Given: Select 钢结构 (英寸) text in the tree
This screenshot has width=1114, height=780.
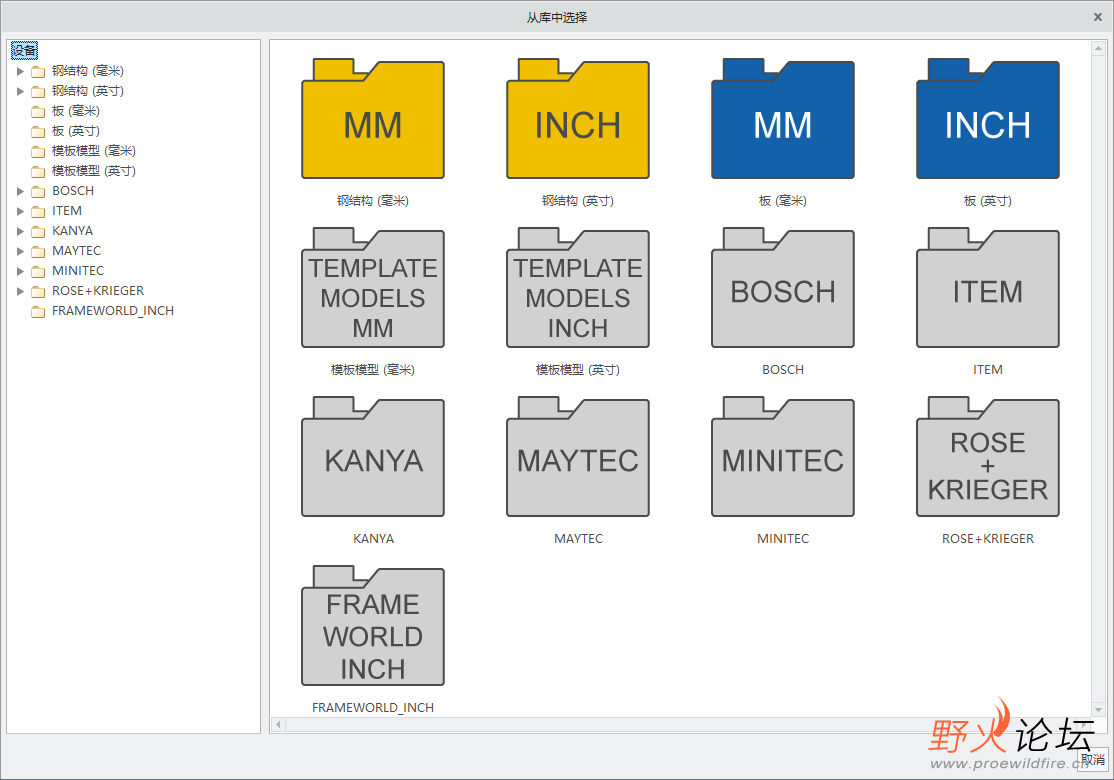Looking at the screenshot, I should tap(87, 91).
